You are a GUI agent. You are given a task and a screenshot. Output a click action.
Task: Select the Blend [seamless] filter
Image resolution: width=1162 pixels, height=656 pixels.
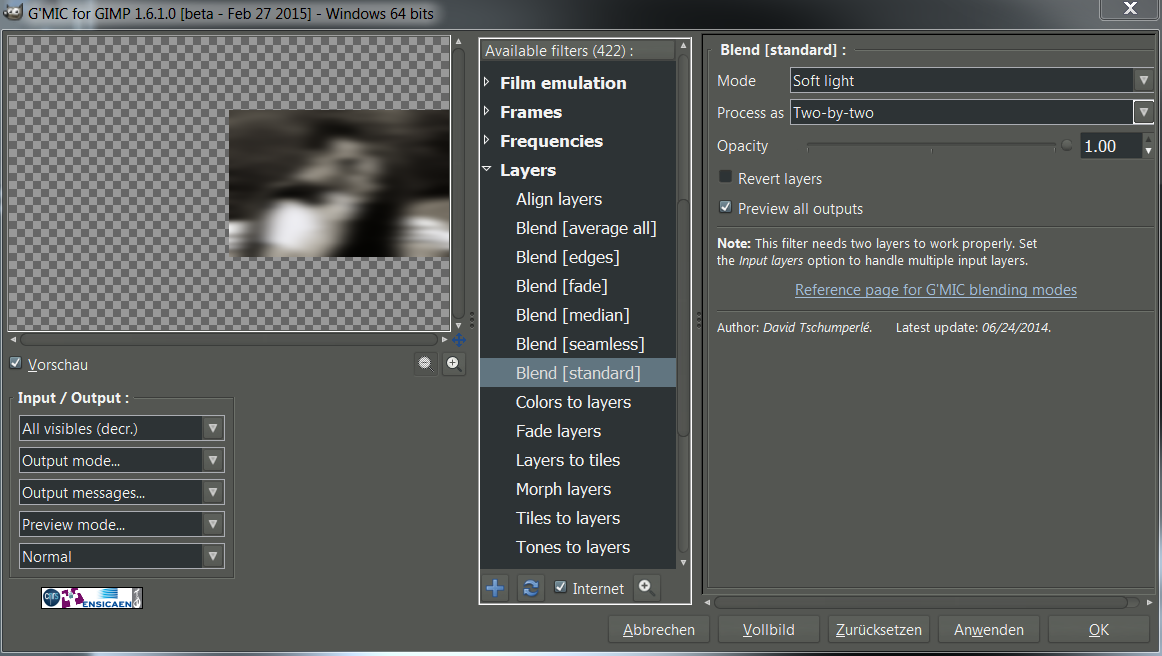tap(580, 344)
